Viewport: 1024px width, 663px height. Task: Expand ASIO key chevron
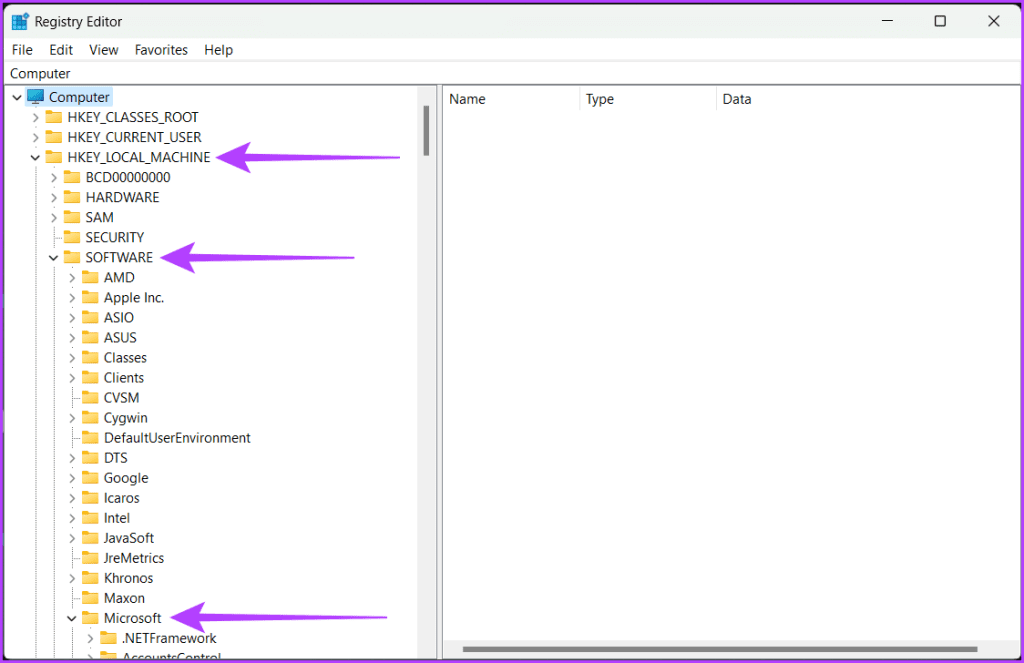point(72,318)
